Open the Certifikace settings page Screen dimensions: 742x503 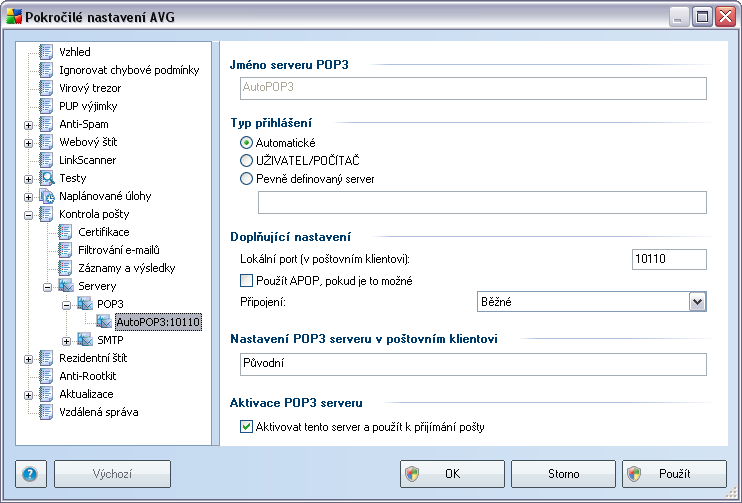104,232
